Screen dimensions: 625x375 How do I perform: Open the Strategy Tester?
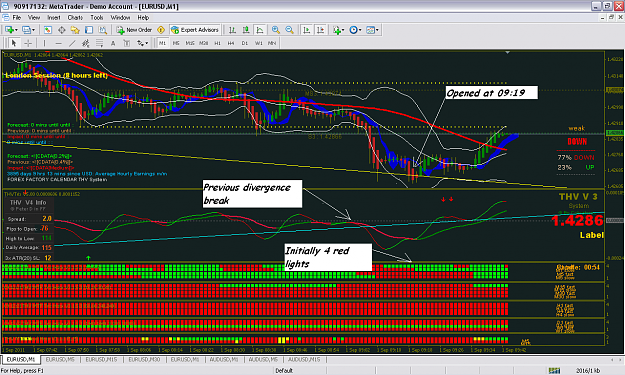tap(102, 30)
